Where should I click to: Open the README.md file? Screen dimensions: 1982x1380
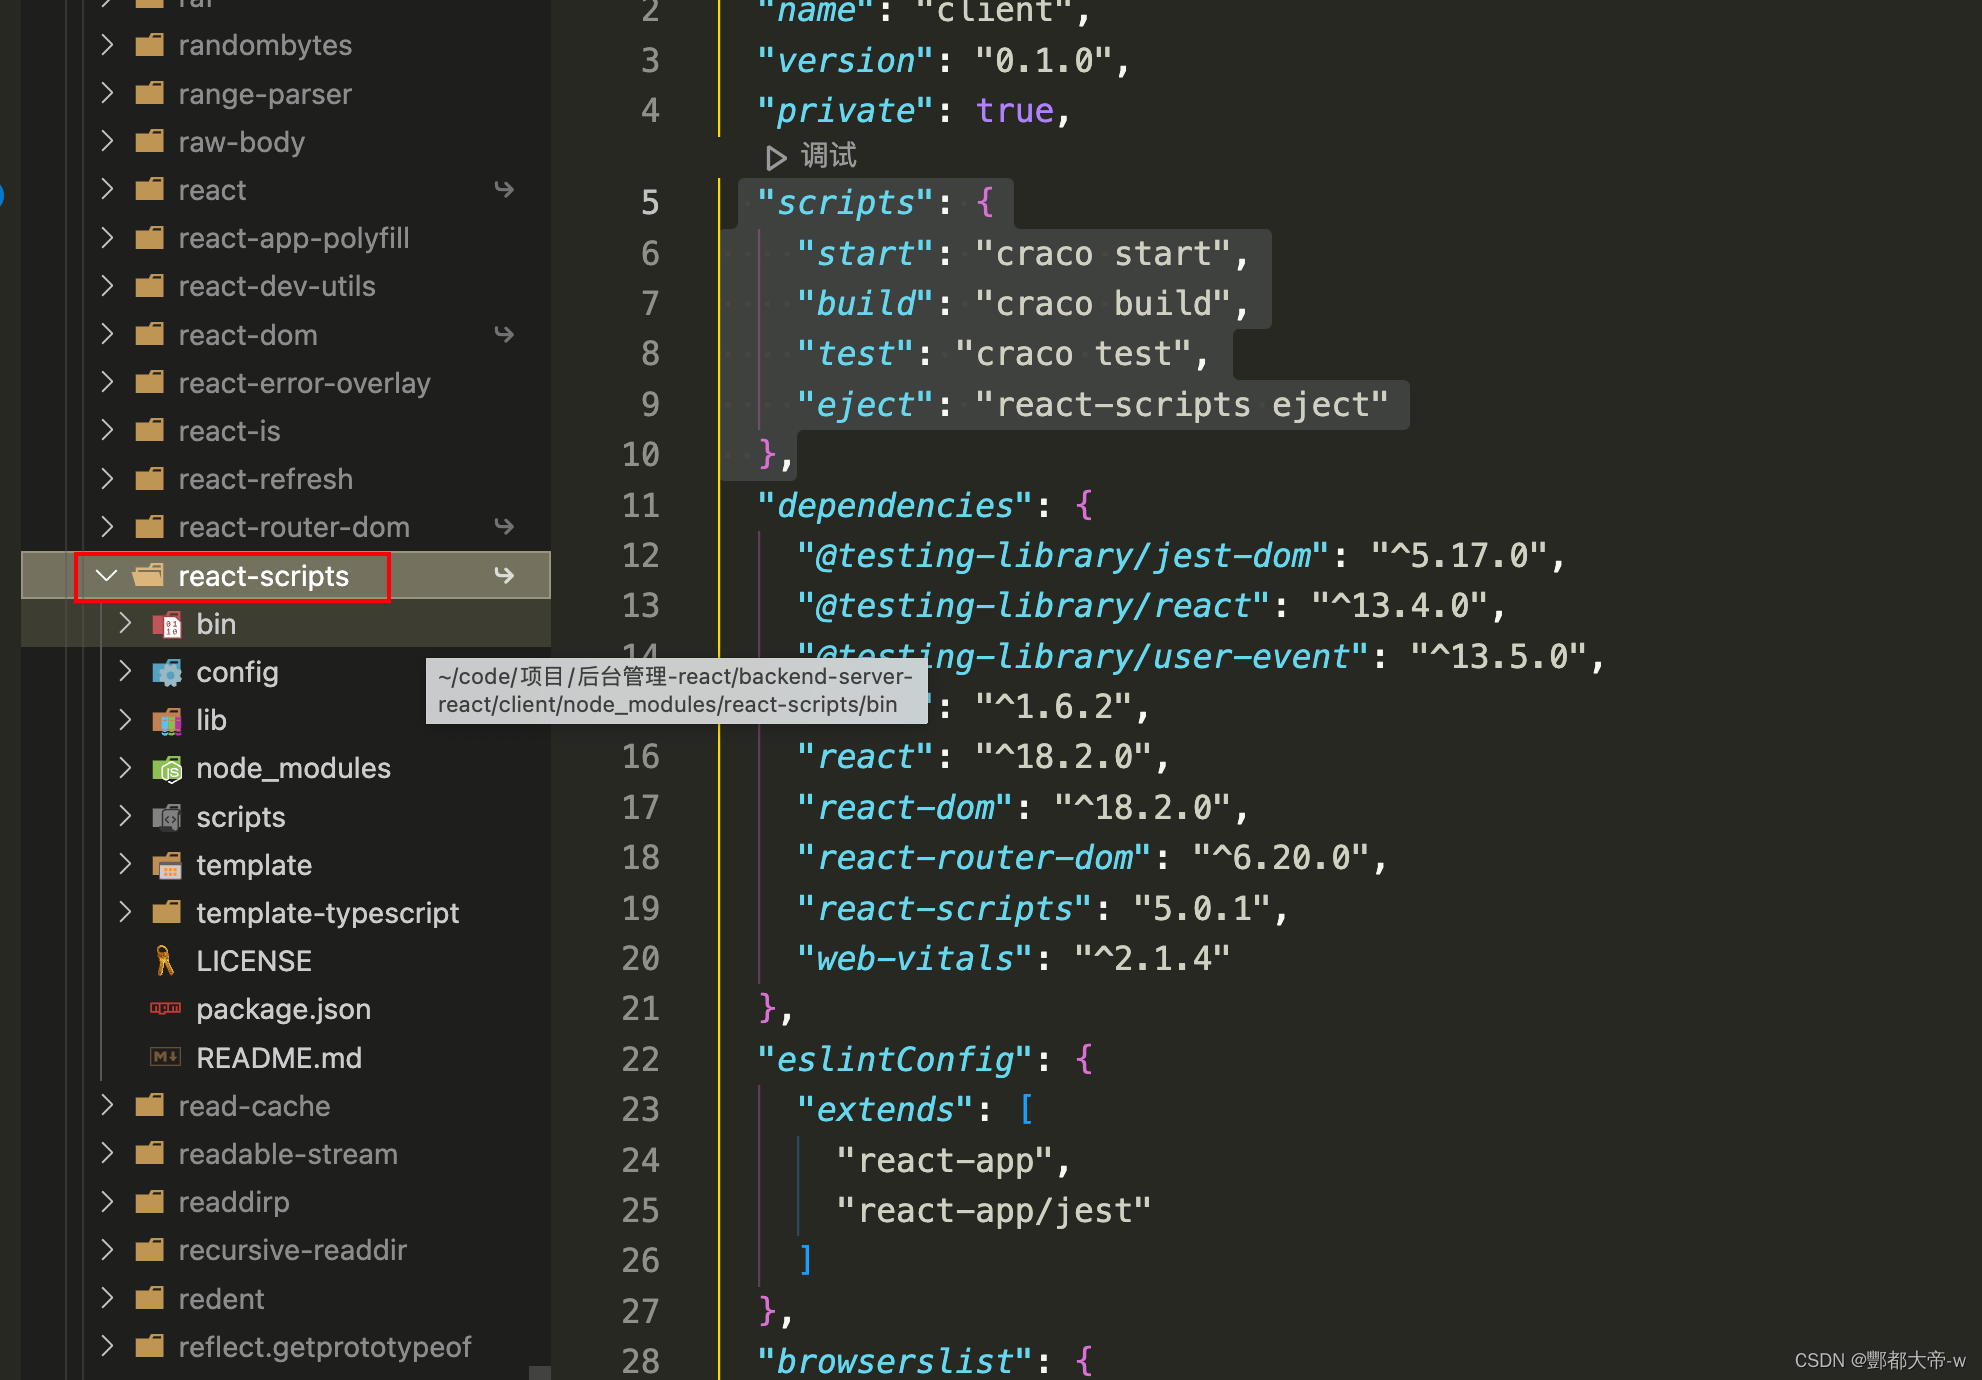279,1057
